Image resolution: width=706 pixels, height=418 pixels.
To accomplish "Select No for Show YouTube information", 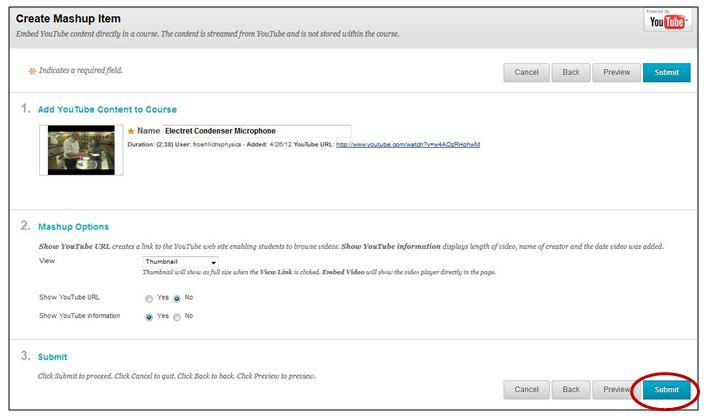I will pyautogui.click(x=177, y=317).
